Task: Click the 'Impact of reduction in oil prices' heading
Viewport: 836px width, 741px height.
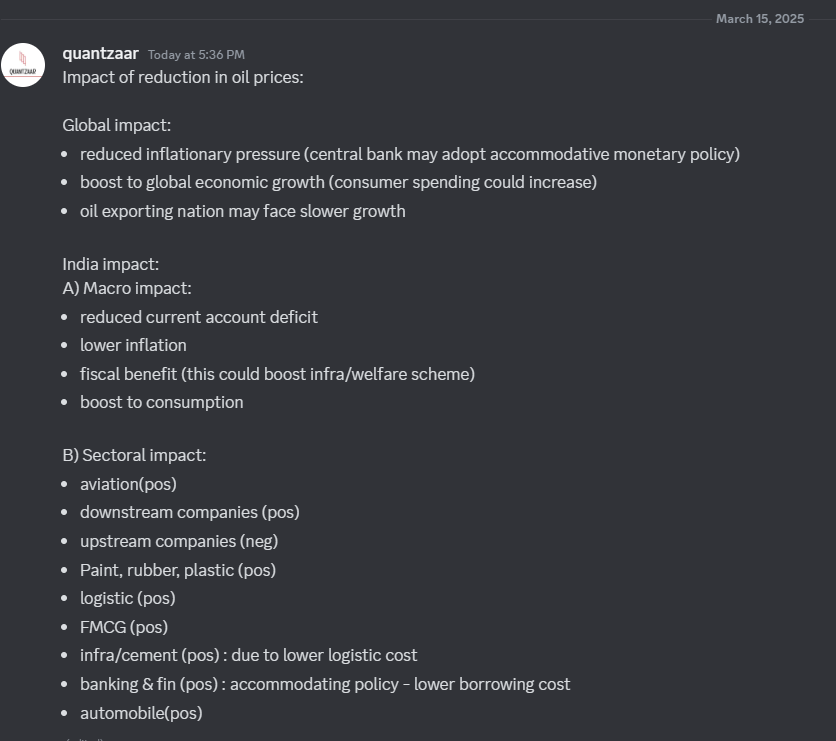Action: [x=183, y=77]
